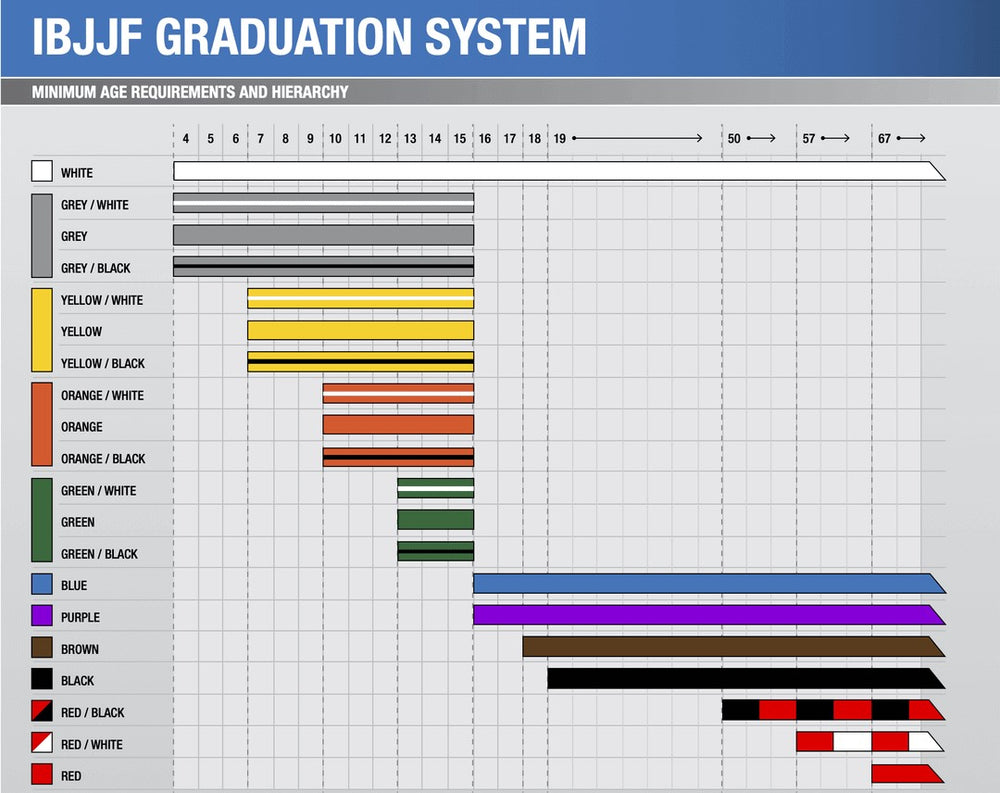
Task: Select the black belt legend swatch
Action: [42, 679]
